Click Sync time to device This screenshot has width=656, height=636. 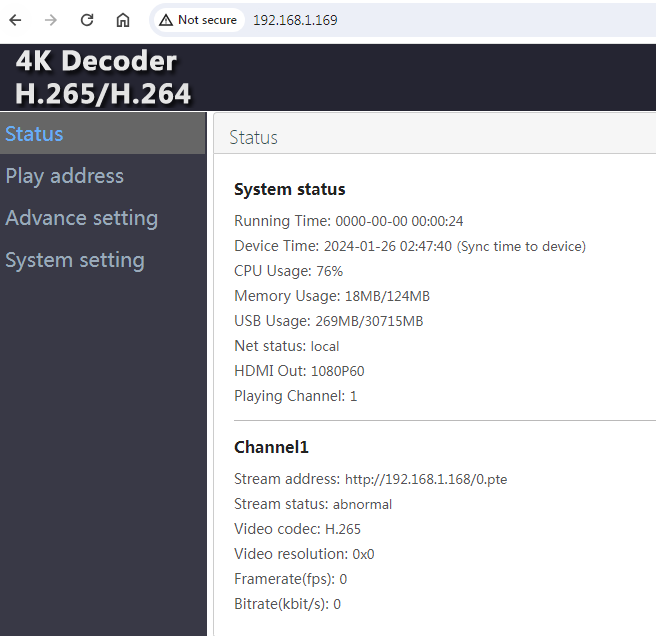tap(521, 246)
